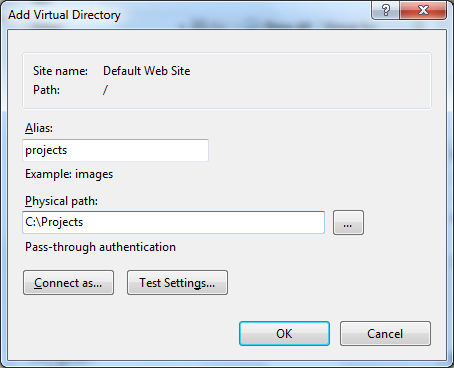The image size is (454, 368).
Task: Click the Example: images hint text
Action: (x=69, y=174)
